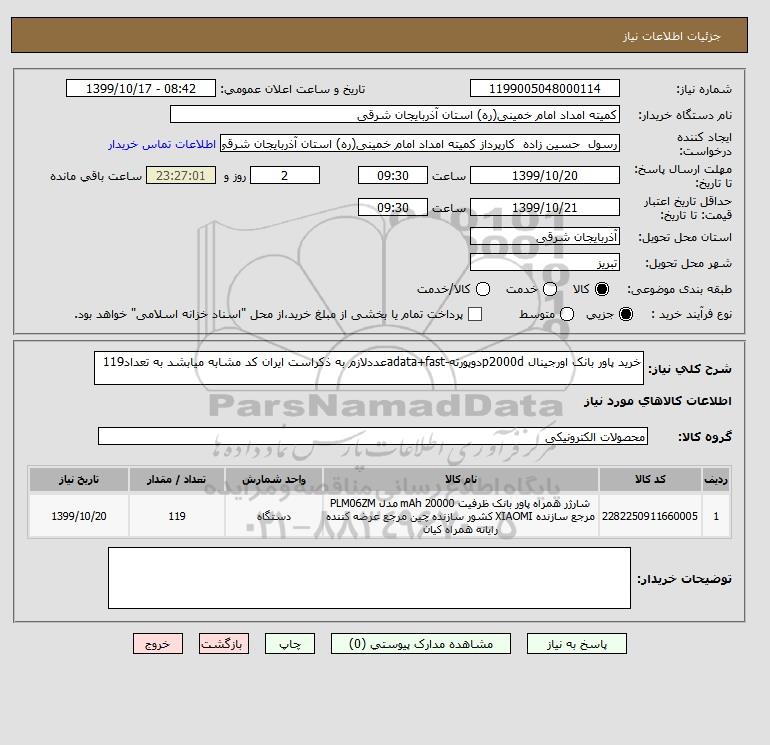
Task: Click the نام کالا column header
Action: 461,479
